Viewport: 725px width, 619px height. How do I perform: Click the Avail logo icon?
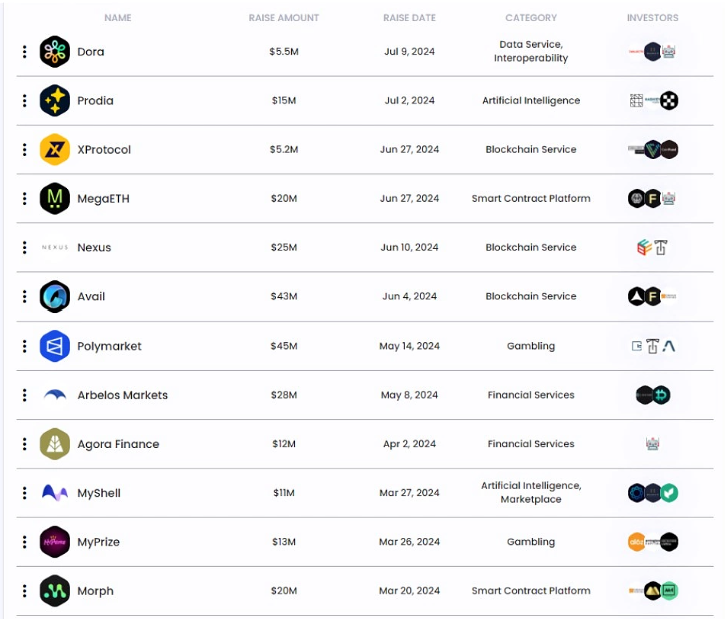coord(54,297)
